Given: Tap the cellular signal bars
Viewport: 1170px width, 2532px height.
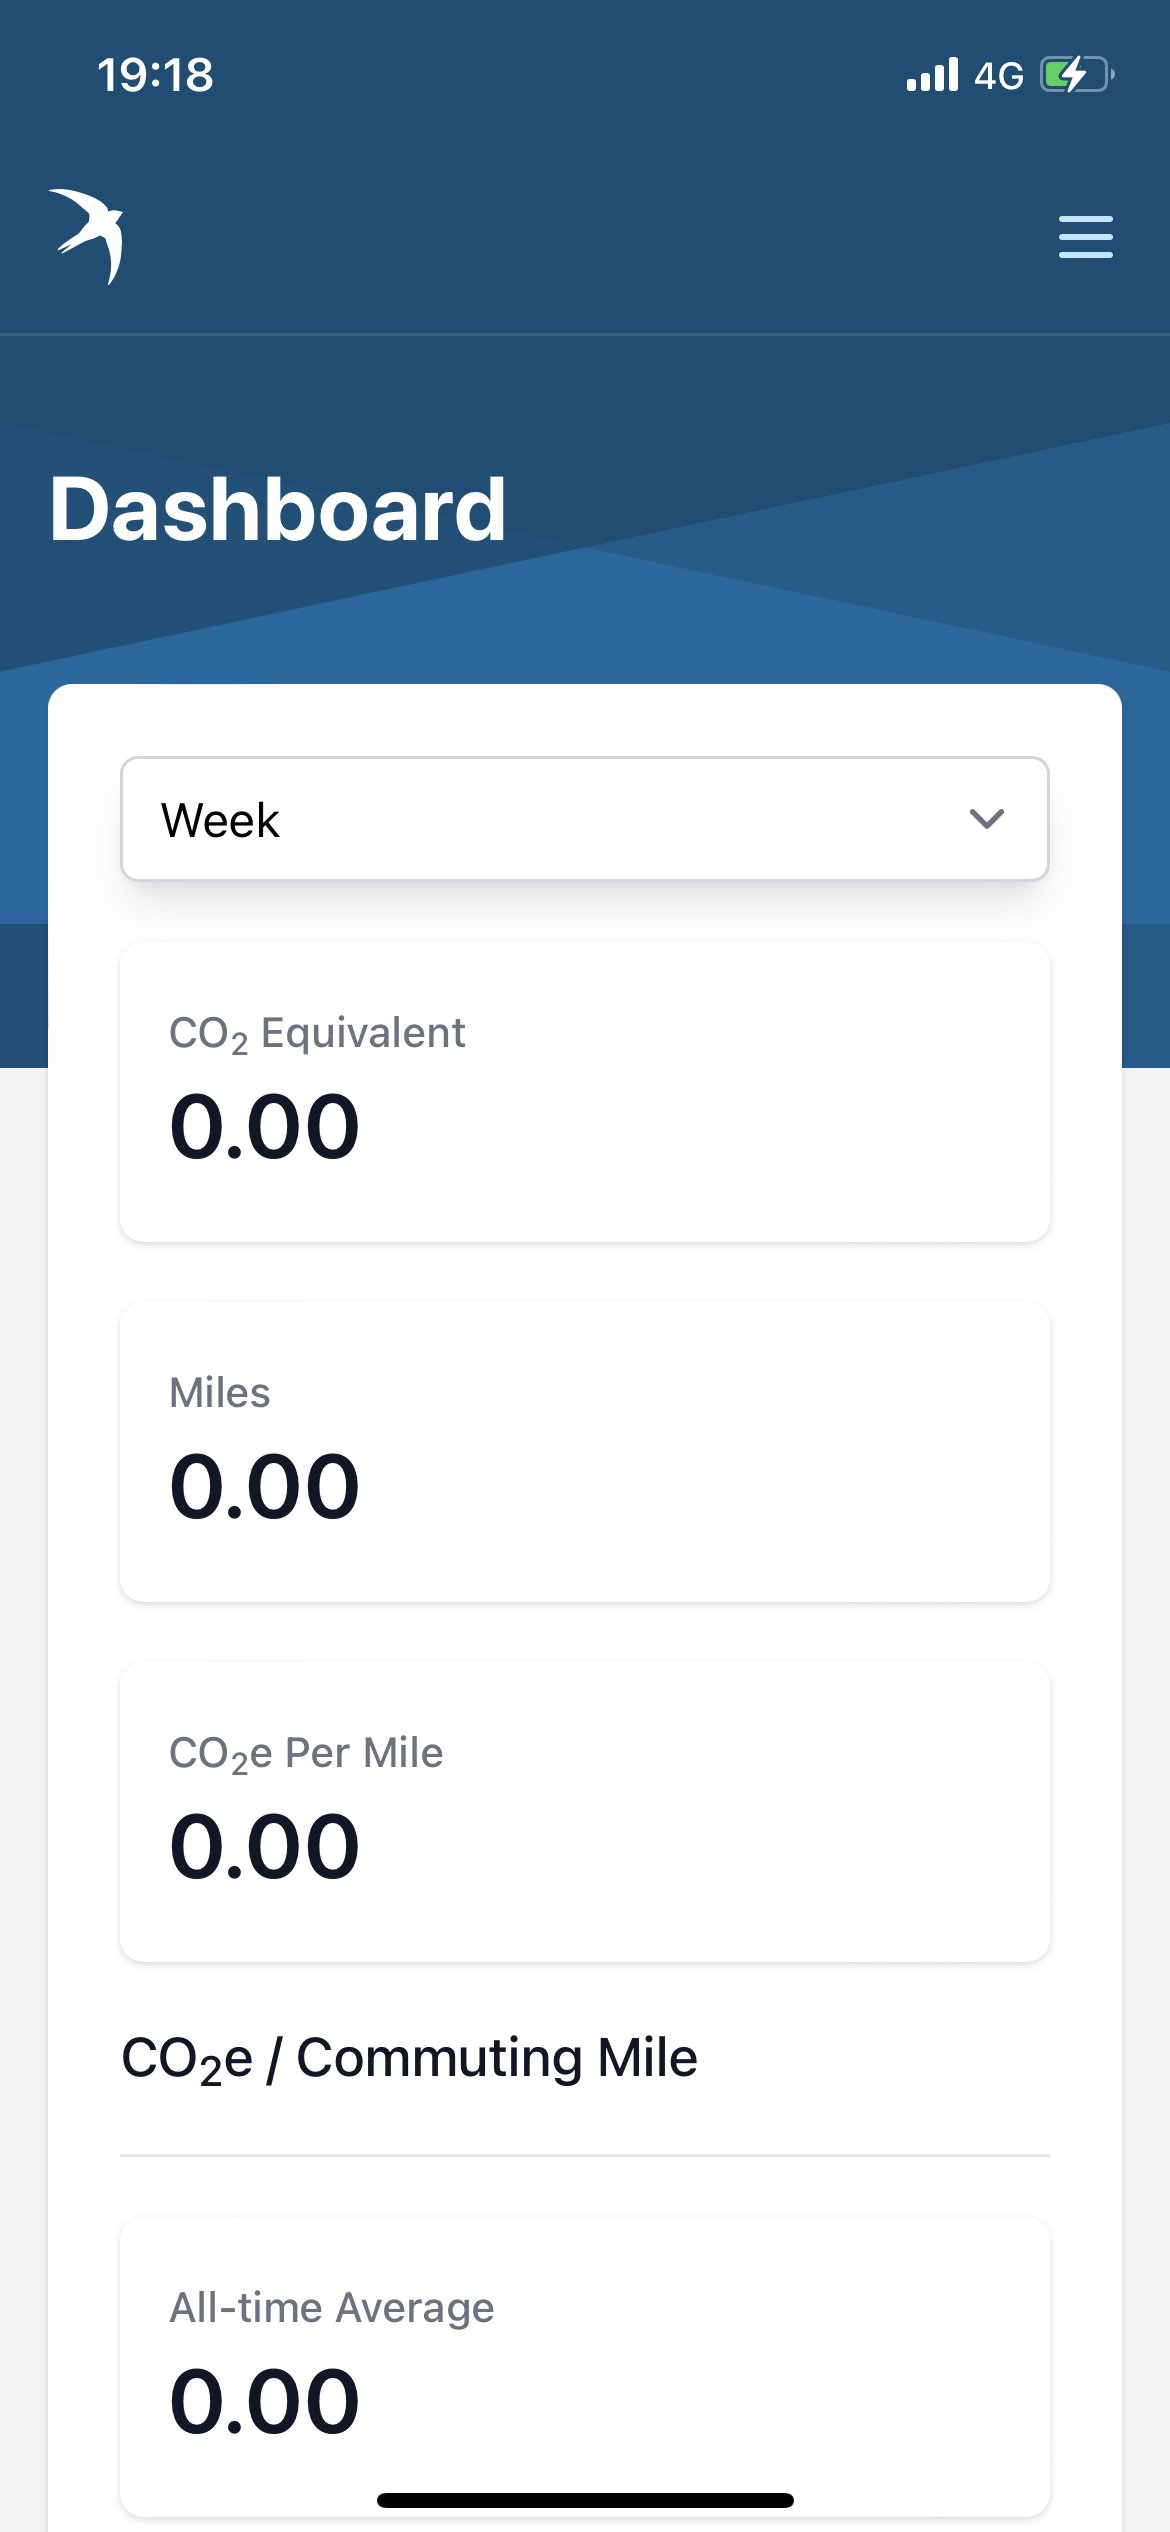Looking at the screenshot, I should coord(932,75).
